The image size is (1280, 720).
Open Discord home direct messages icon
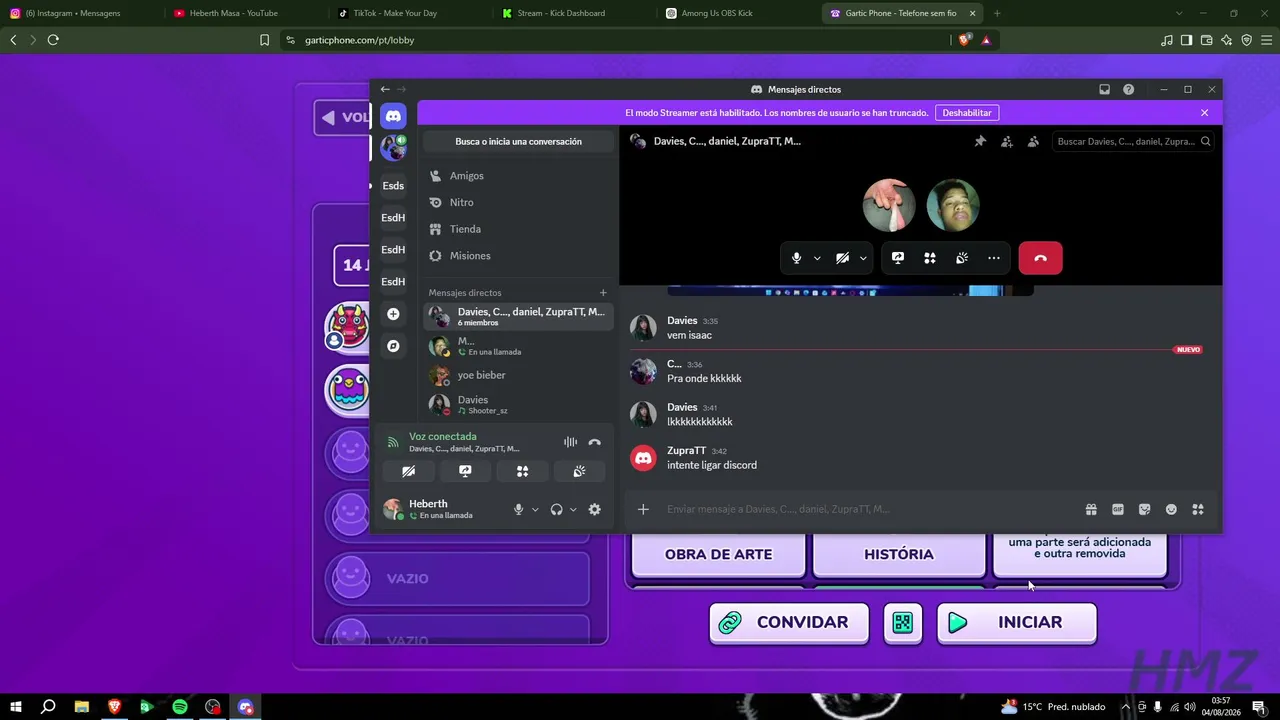coord(393,116)
